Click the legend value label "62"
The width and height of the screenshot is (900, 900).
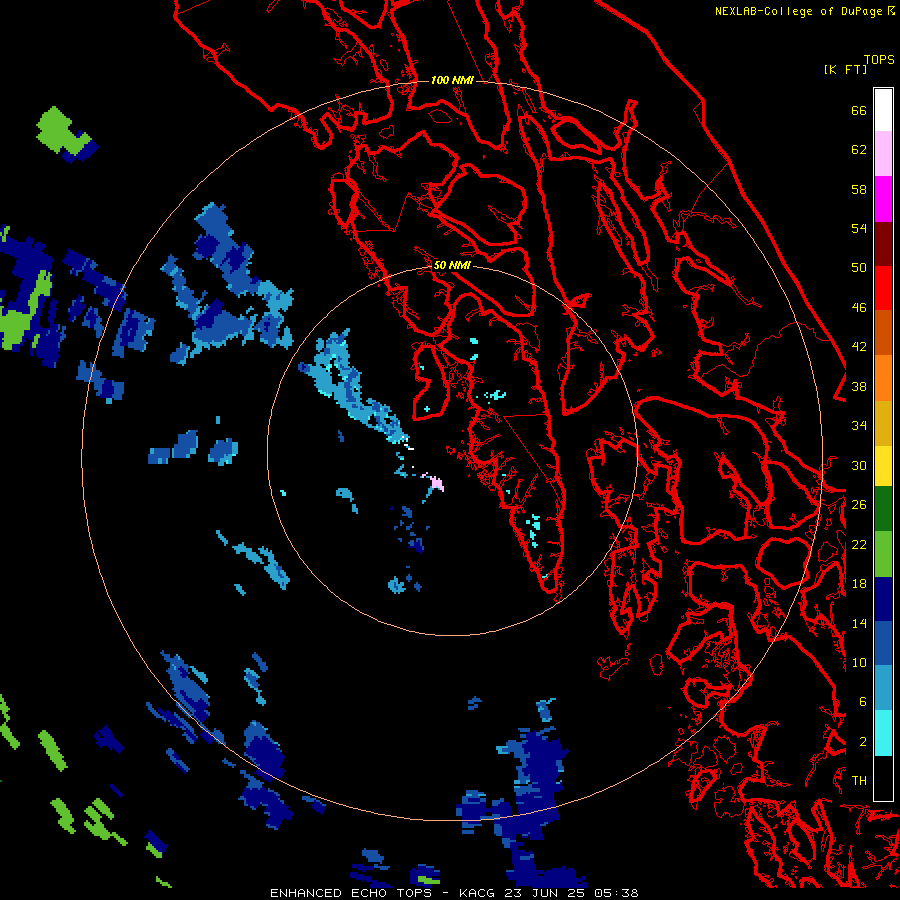pyautogui.click(x=859, y=150)
